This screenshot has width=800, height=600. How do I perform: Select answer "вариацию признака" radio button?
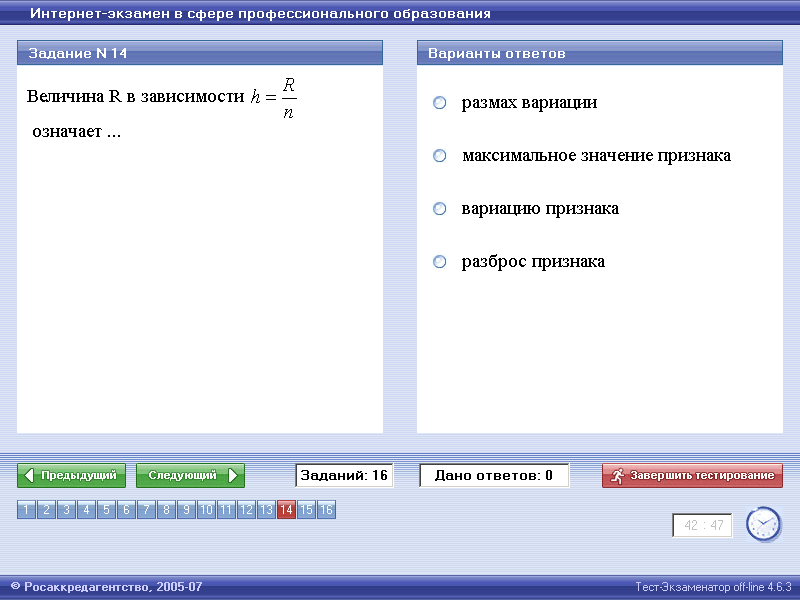(439, 209)
